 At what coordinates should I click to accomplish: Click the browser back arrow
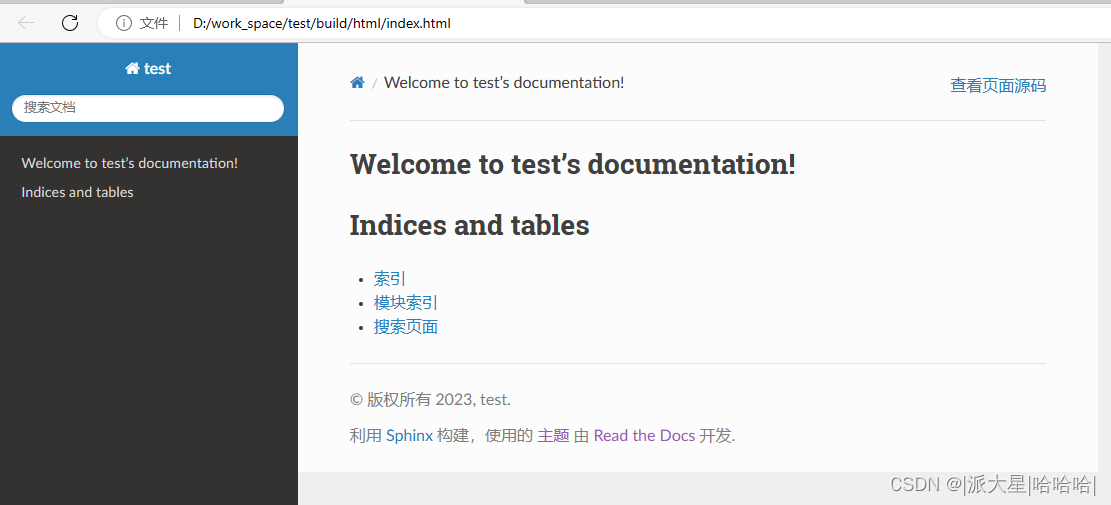click(x=26, y=23)
